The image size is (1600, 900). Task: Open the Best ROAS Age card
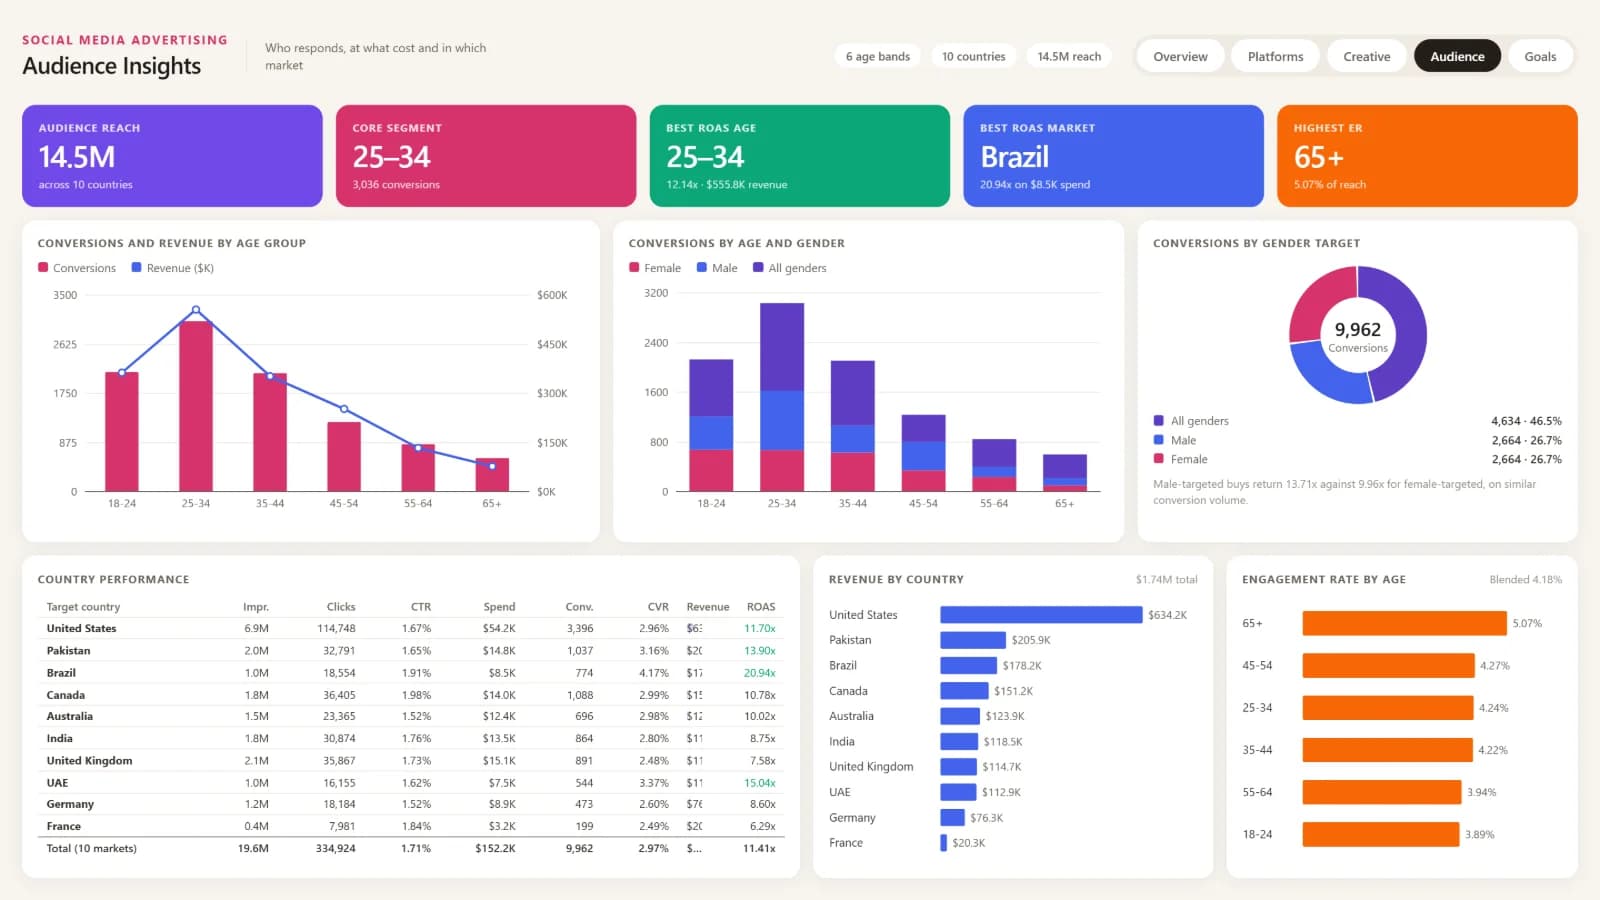point(800,156)
